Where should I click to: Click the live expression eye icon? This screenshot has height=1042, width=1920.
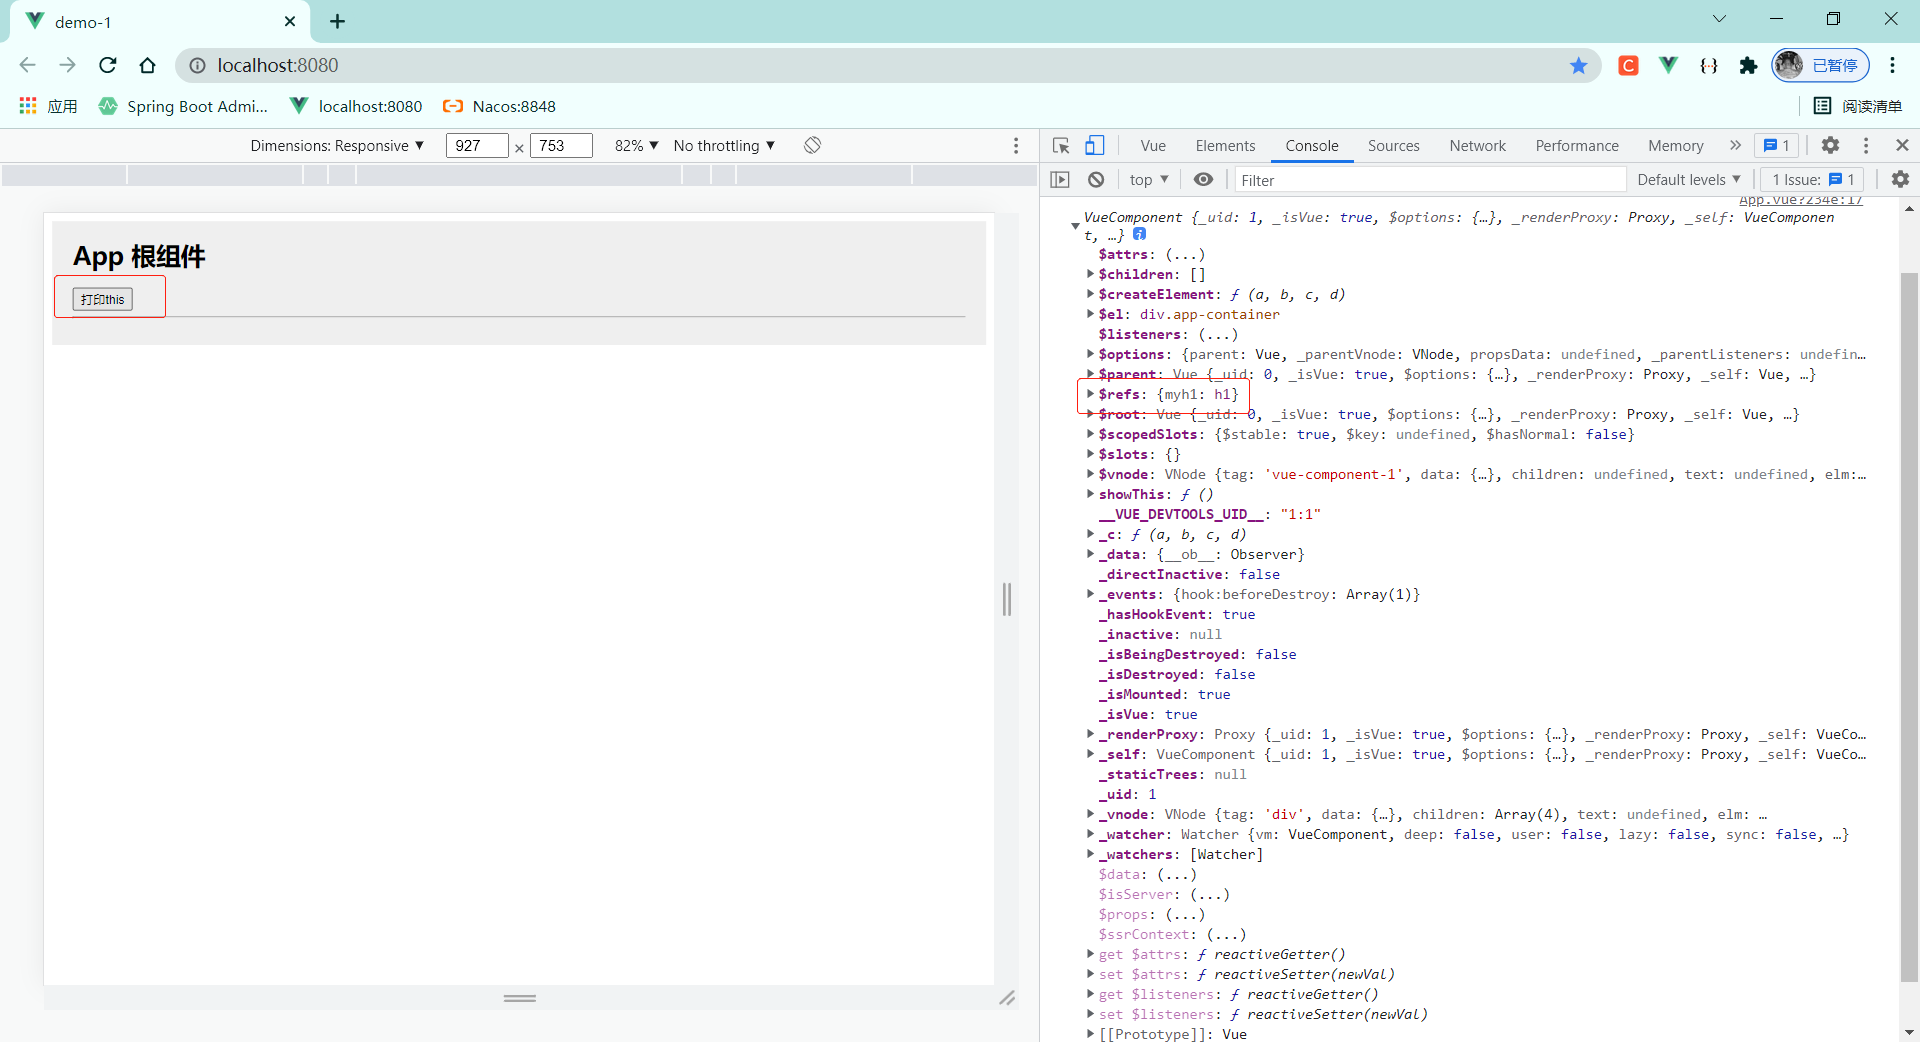point(1203,180)
